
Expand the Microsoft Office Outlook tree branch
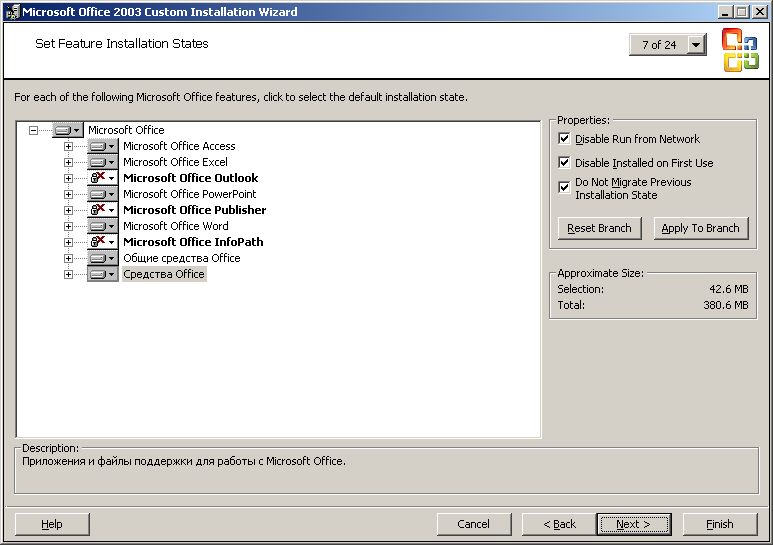pos(69,178)
